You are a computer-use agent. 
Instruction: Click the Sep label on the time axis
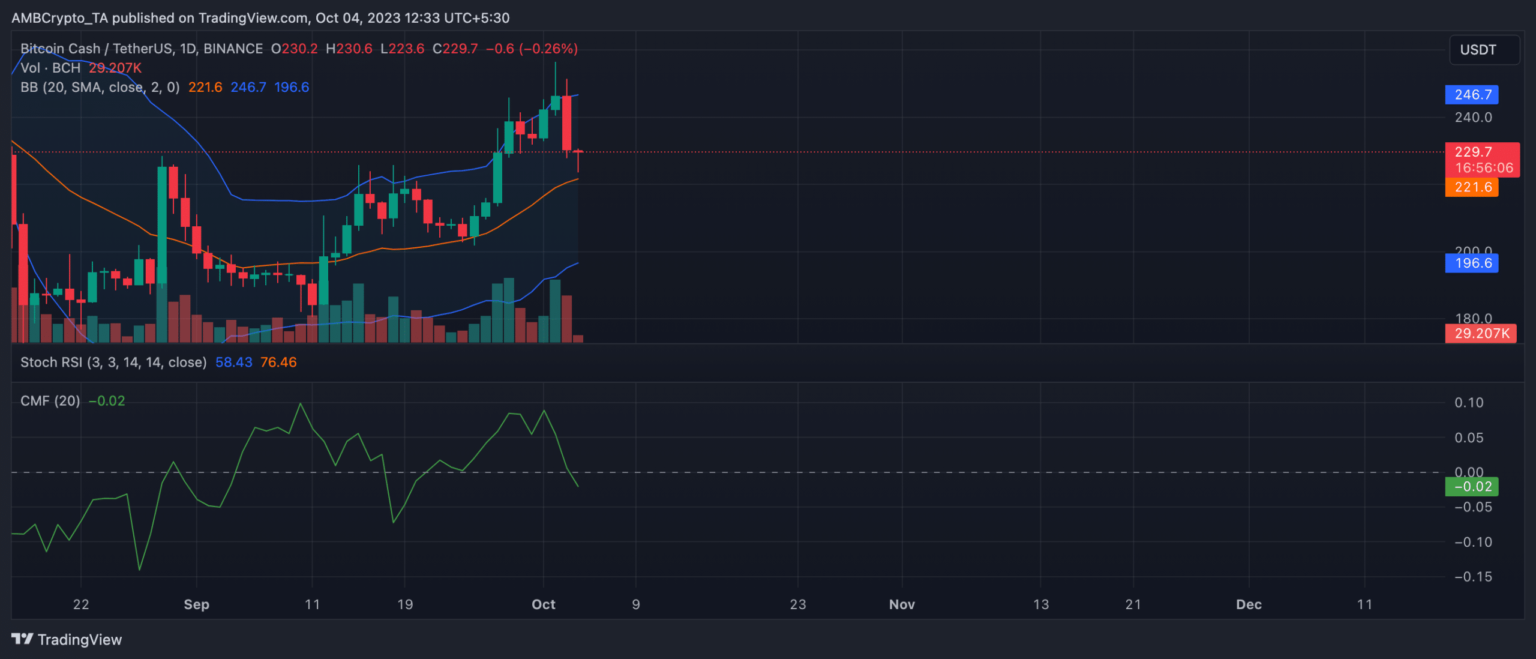(x=197, y=604)
